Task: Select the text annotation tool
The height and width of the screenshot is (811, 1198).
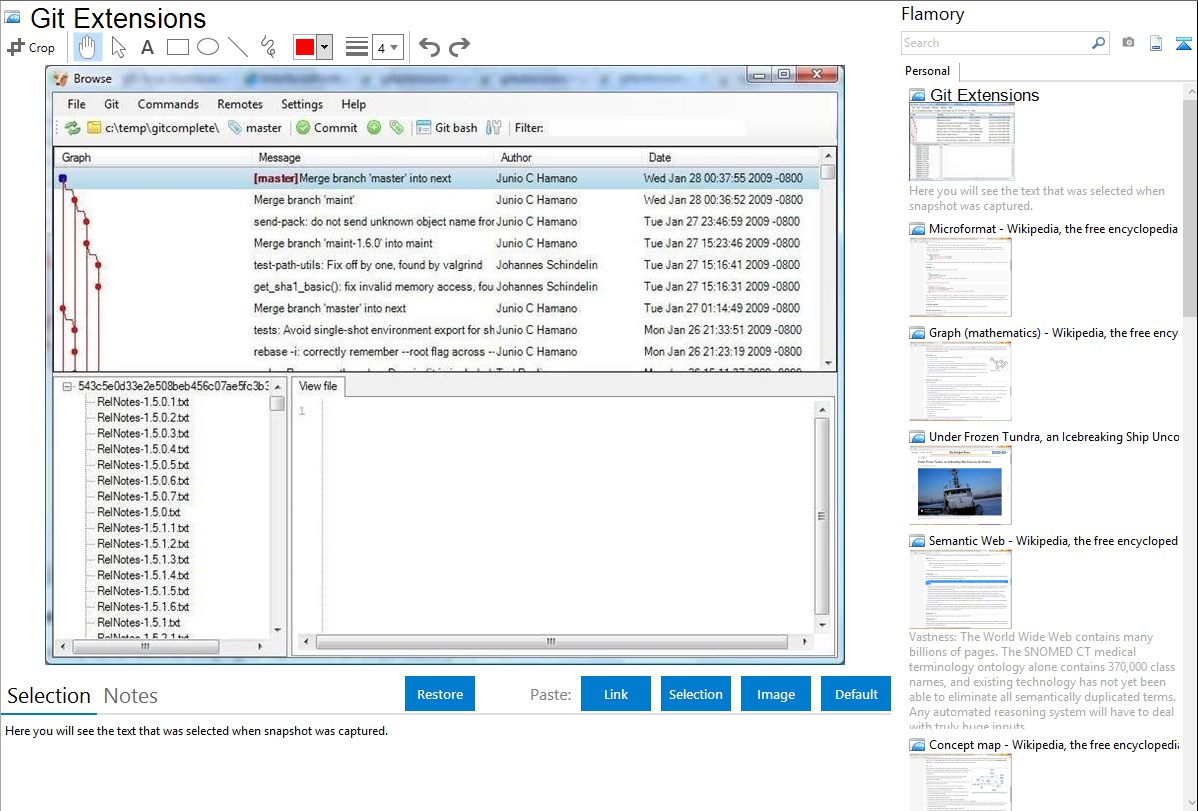Action: tap(147, 47)
